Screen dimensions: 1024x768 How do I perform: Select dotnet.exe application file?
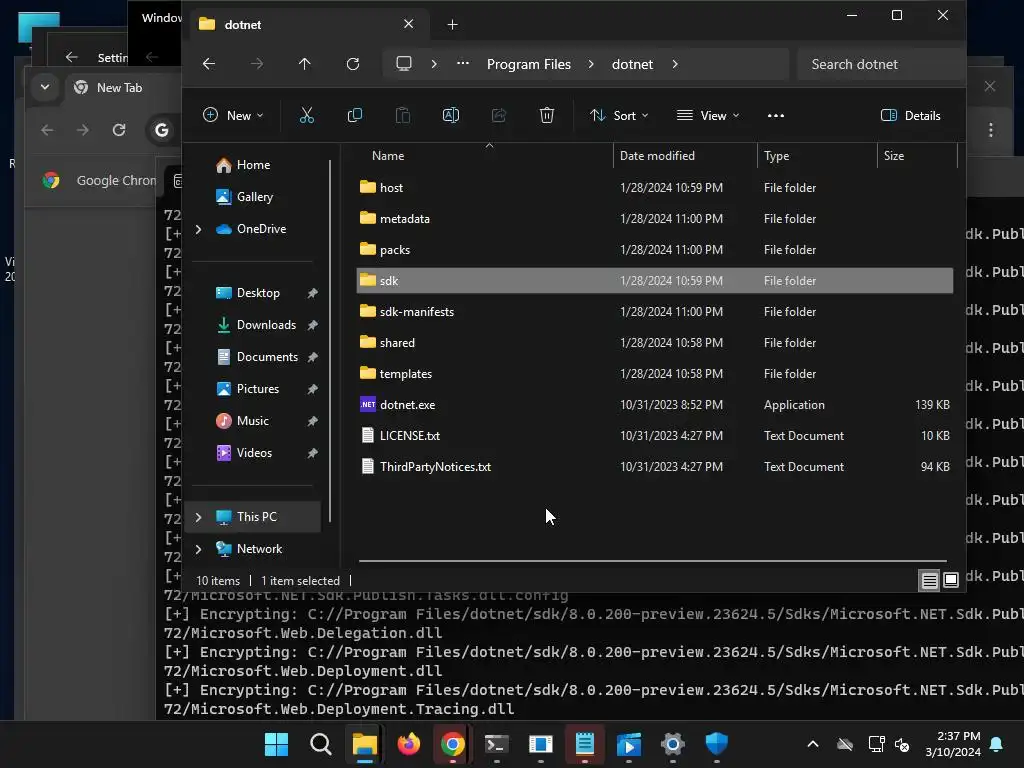(654, 405)
